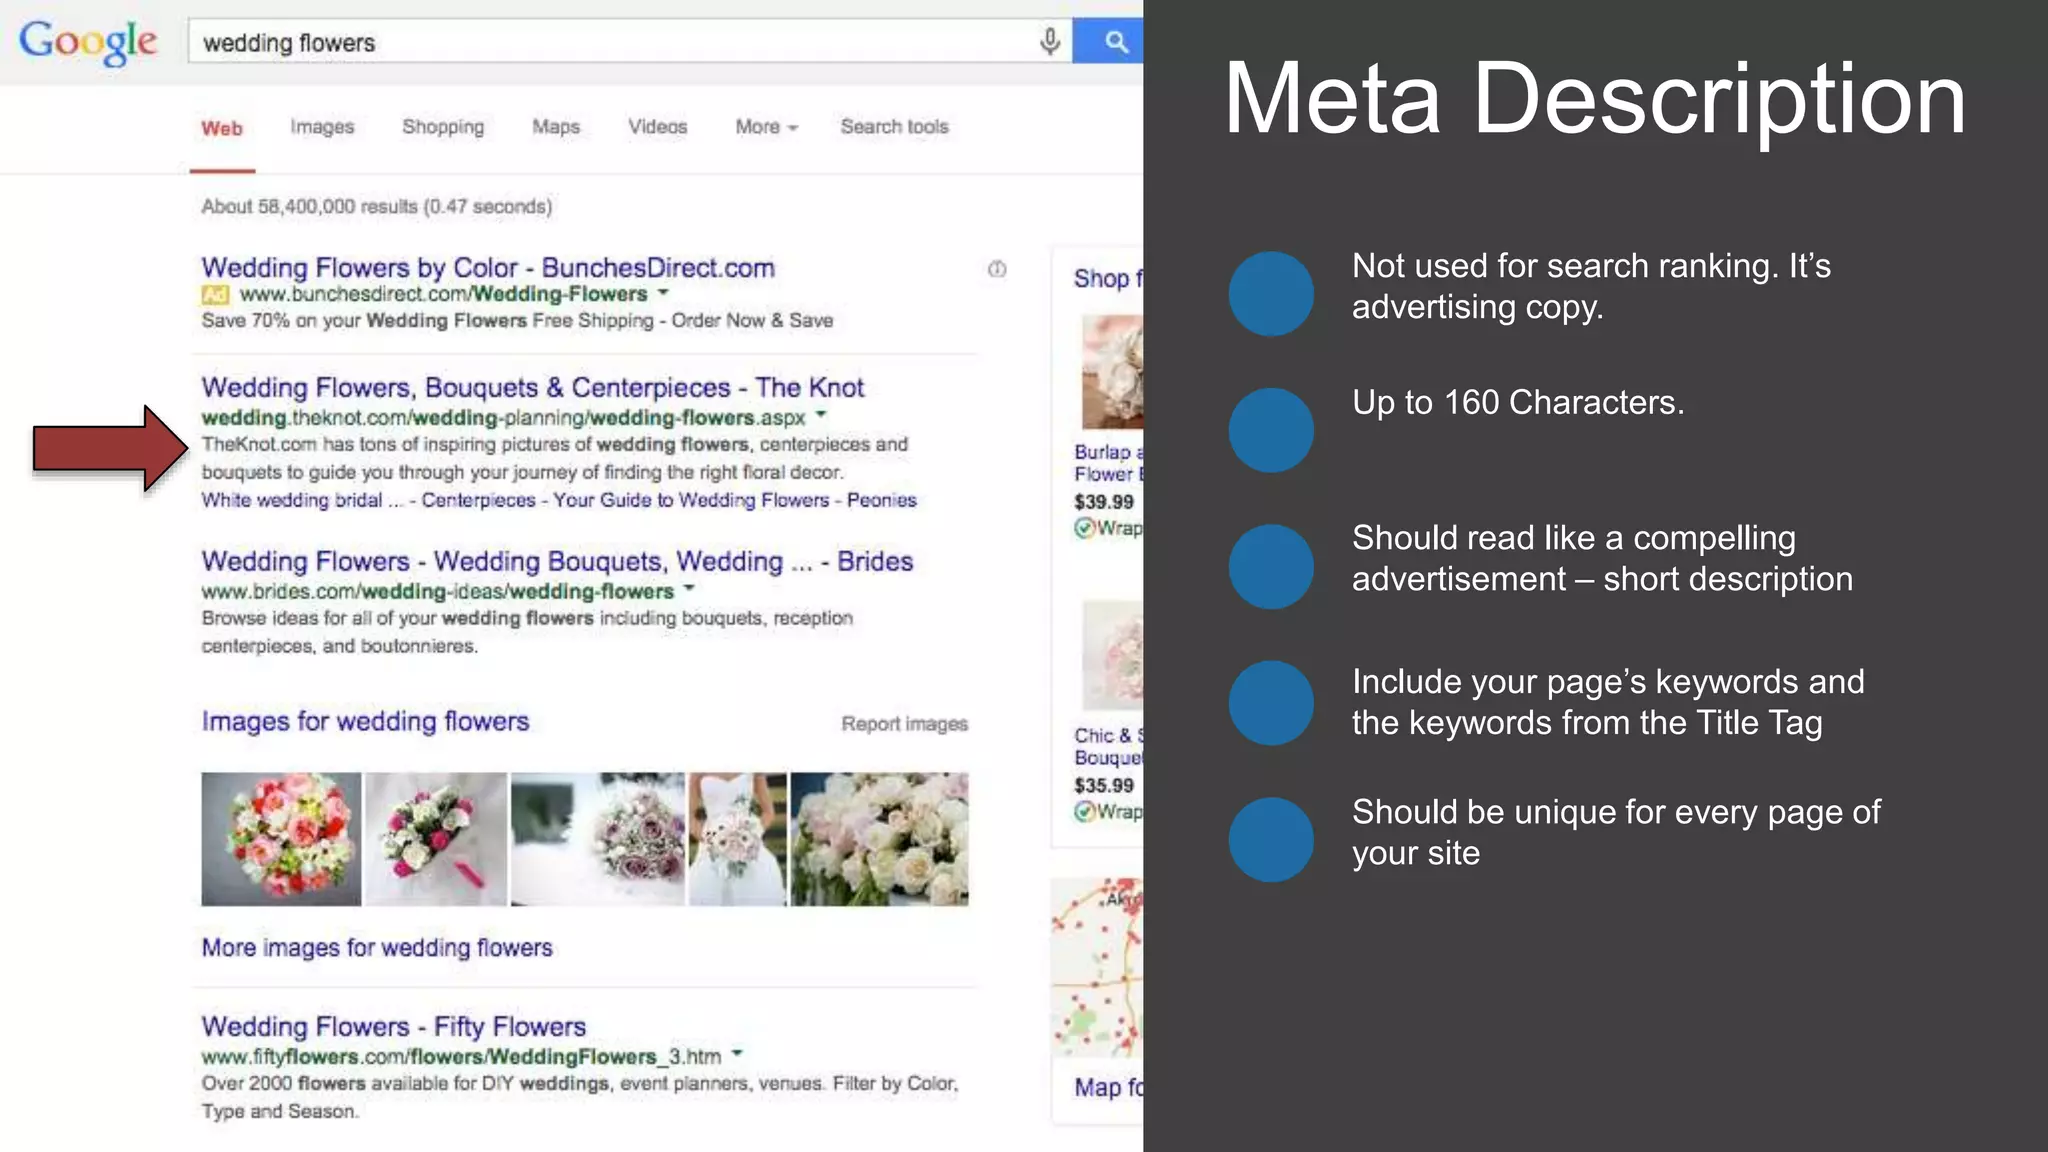Image resolution: width=2048 pixels, height=1152 pixels.
Task: Open the Centerpieces sitelink
Action: pyautogui.click(x=478, y=500)
